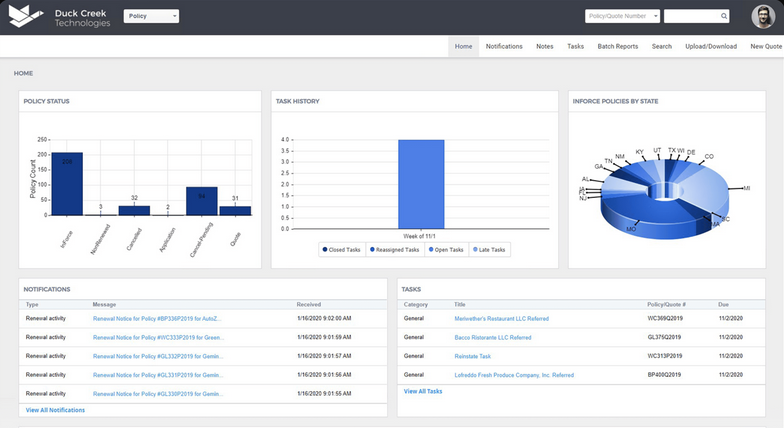Open the Policy dropdown in header
This screenshot has width=784, height=428.
click(151, 16)
